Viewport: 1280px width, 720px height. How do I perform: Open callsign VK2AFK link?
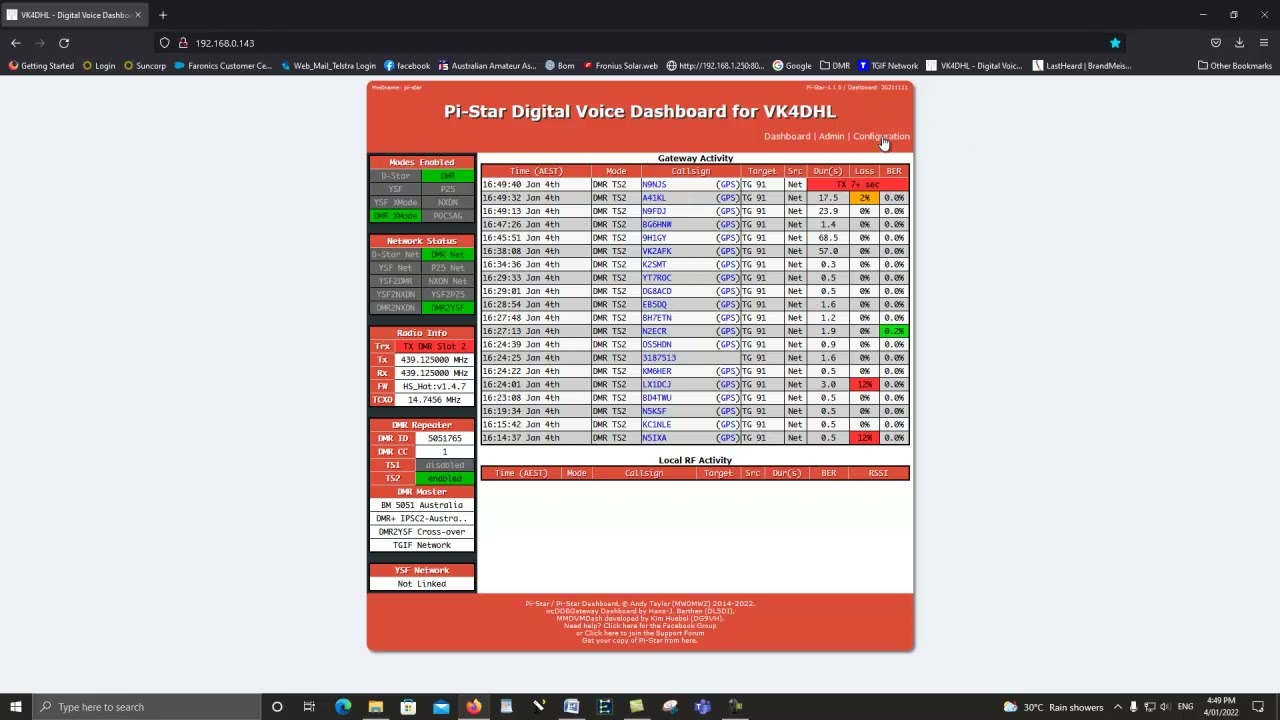coord(657,251)
